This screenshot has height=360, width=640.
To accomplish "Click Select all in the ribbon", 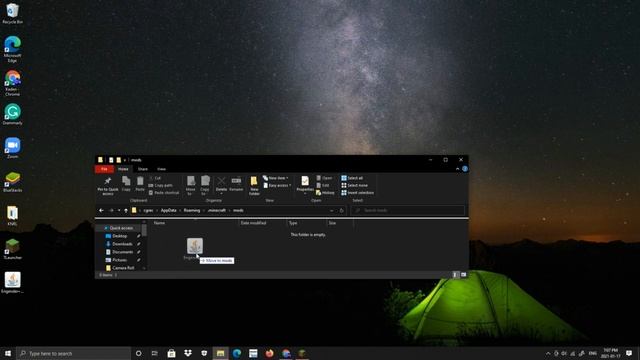I will tap(352, 178).
